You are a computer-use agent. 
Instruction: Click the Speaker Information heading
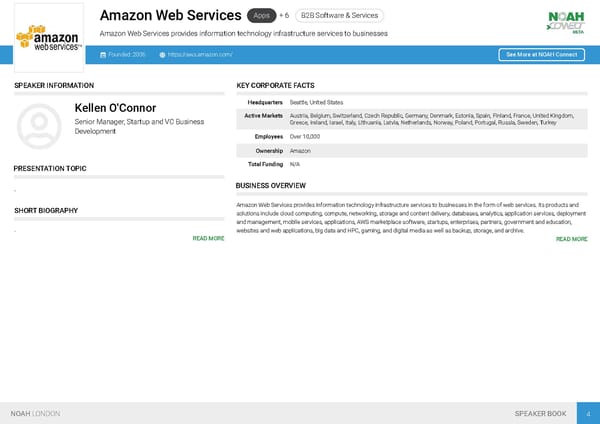[54, 86]
